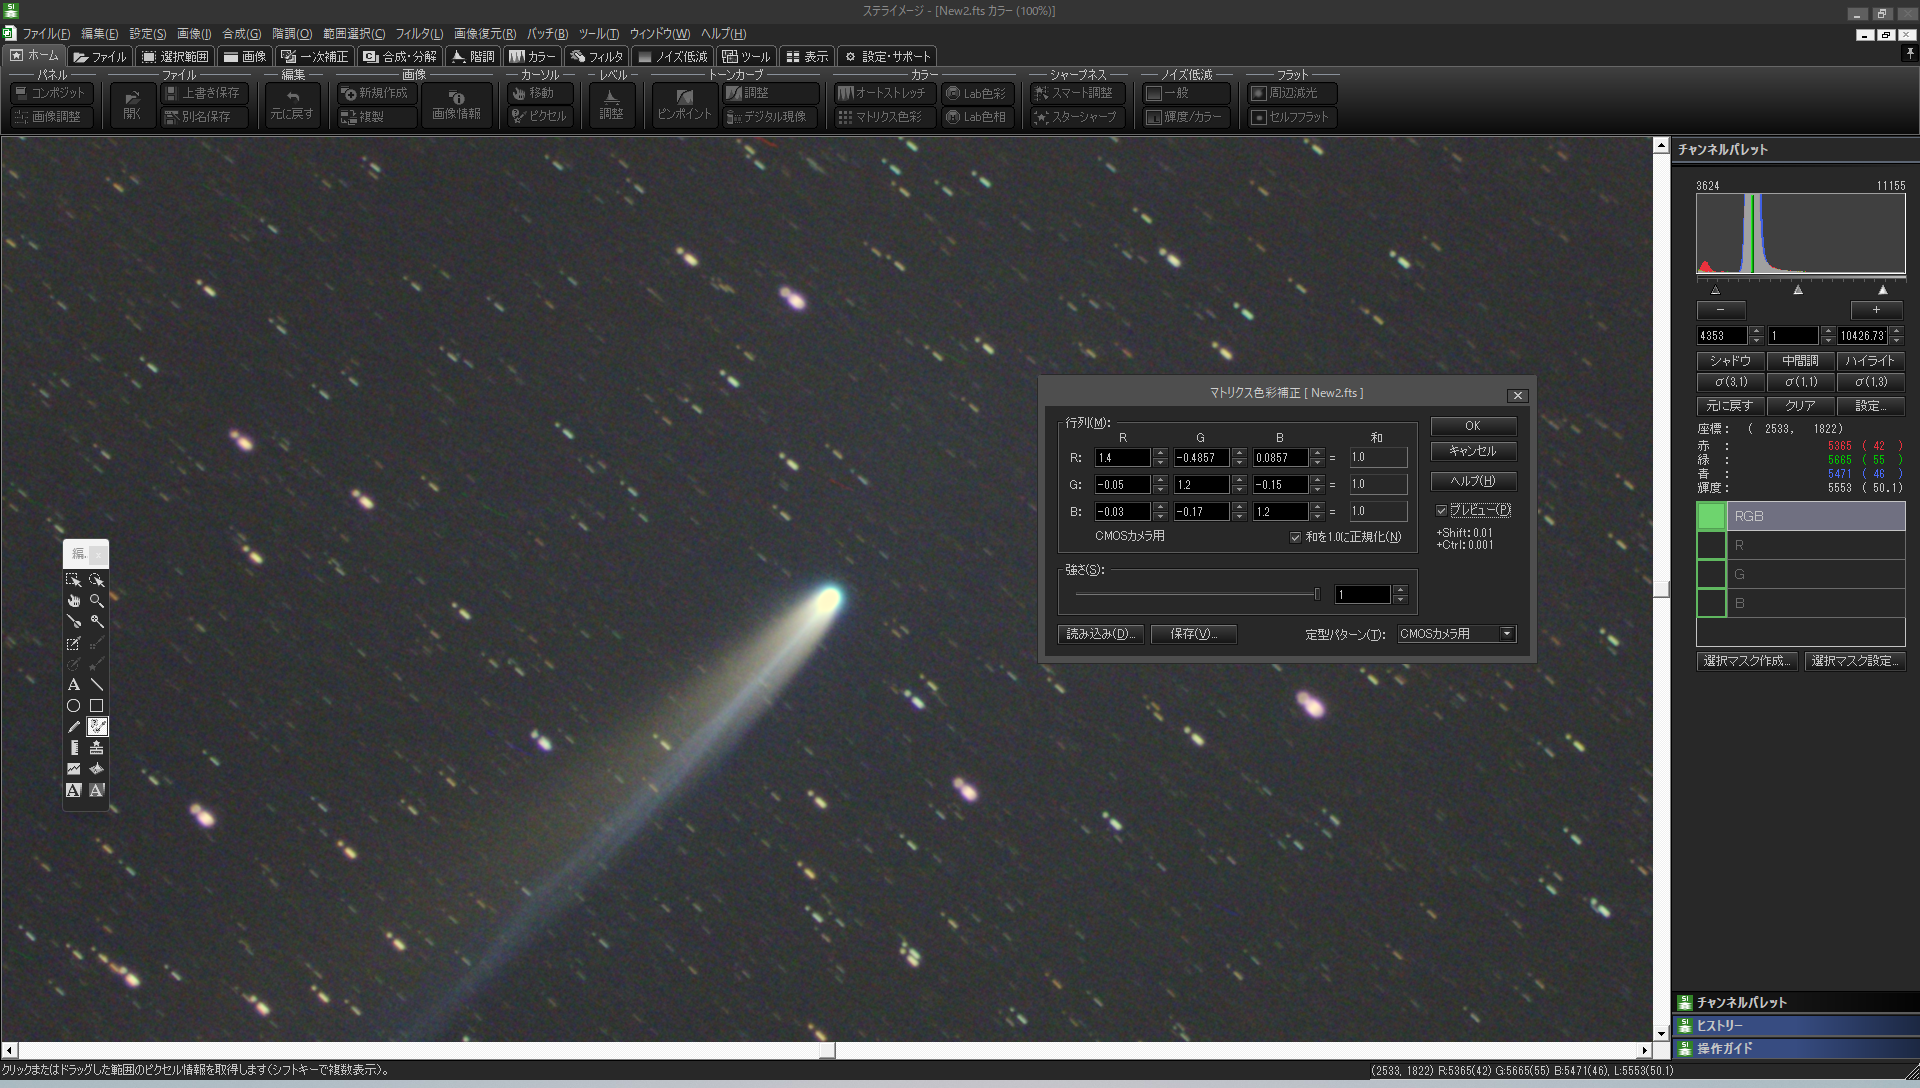Pick the text annotation tool
This screenshot has width=1920, height=1088.
73,685
